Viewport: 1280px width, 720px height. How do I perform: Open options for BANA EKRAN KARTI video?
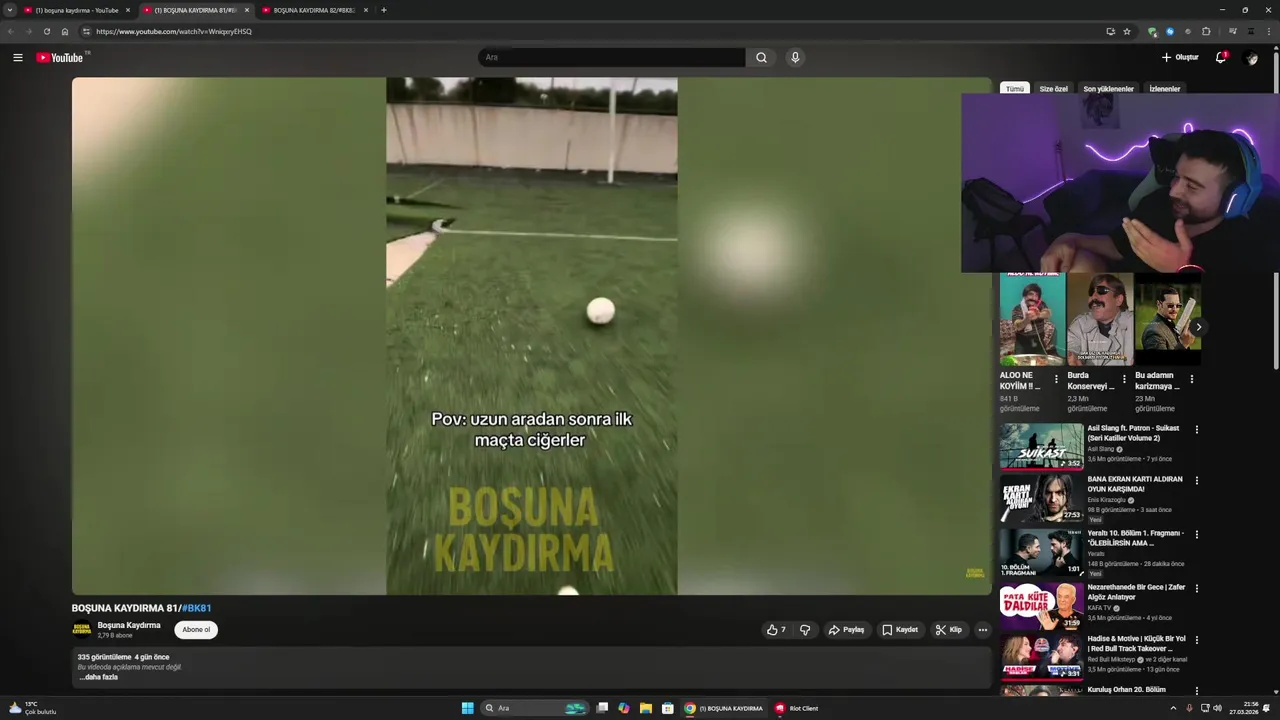tap(1196, 481)
